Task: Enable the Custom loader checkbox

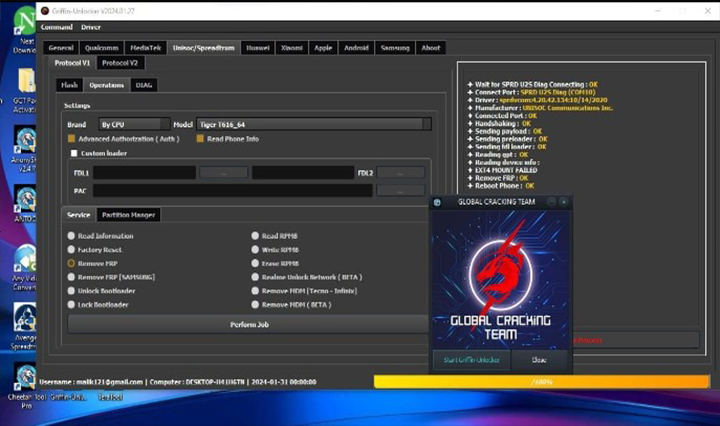Action: (74, 153)
